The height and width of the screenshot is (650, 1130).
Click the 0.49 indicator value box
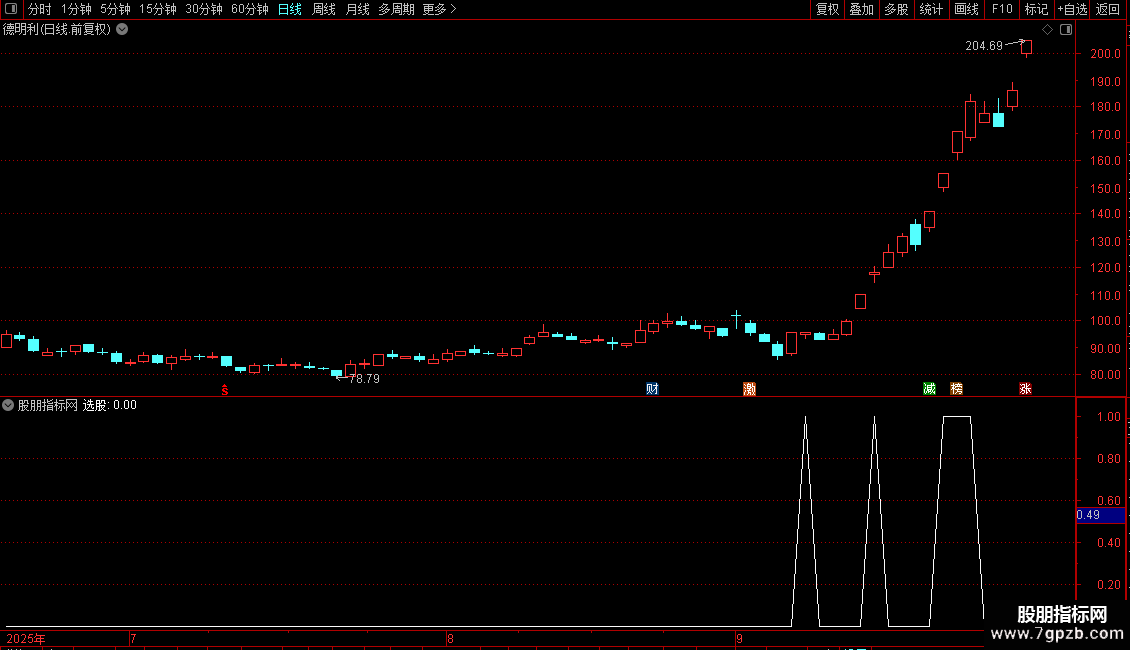click(1100, 515)
